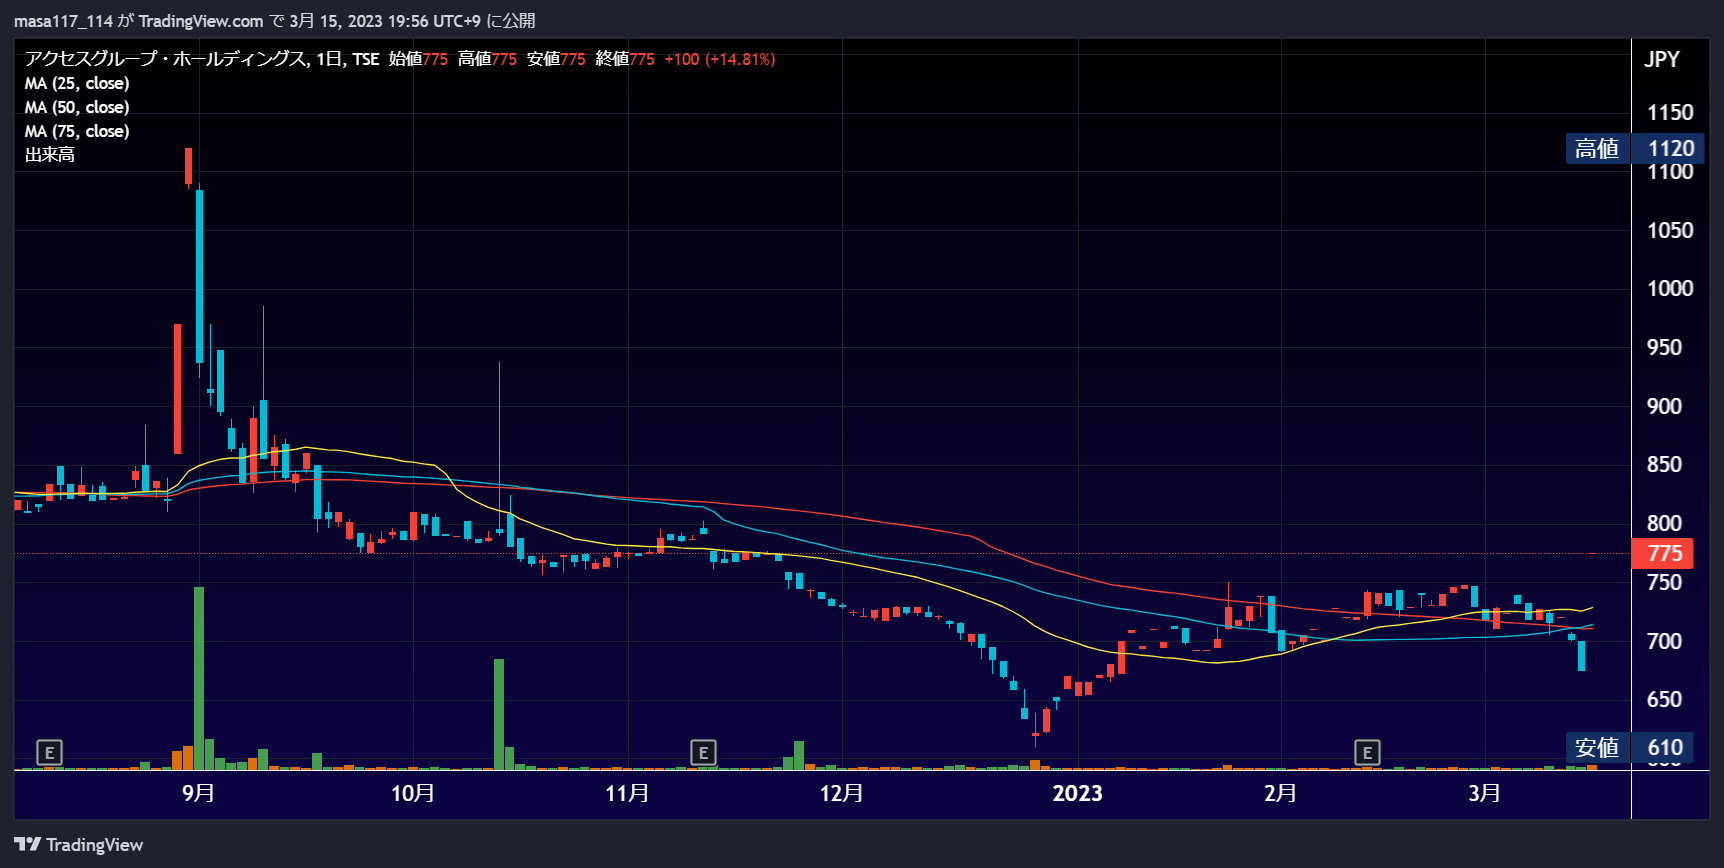Click the JPY currency label on price axis
The image size is (1724, 868).
click(1662, 59)
